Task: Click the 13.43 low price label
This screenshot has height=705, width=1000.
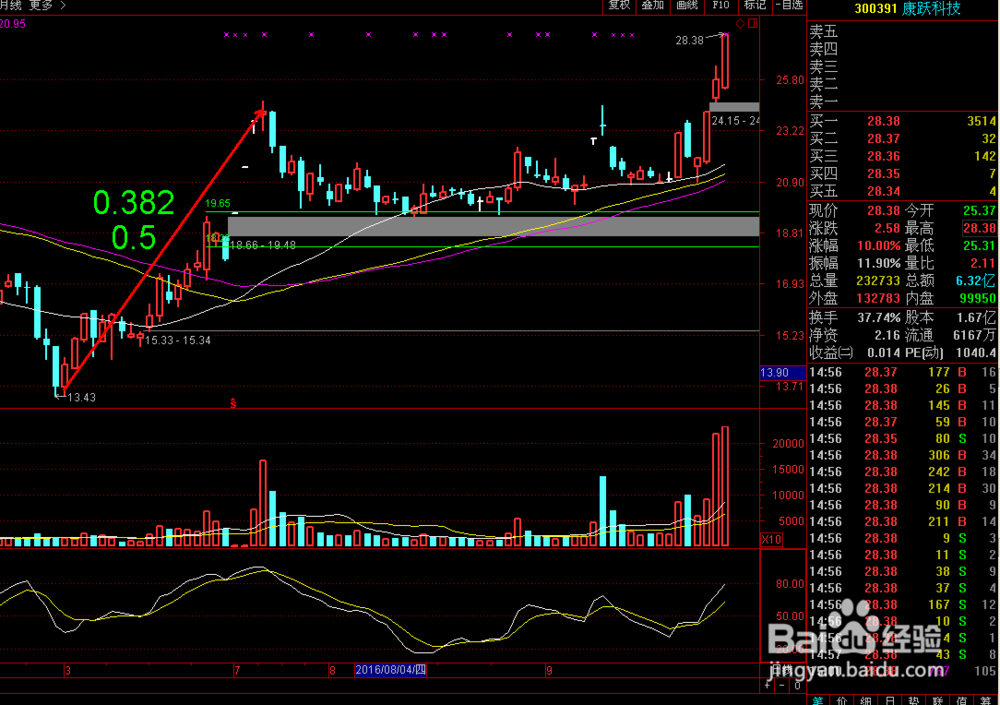Action: 81,397
